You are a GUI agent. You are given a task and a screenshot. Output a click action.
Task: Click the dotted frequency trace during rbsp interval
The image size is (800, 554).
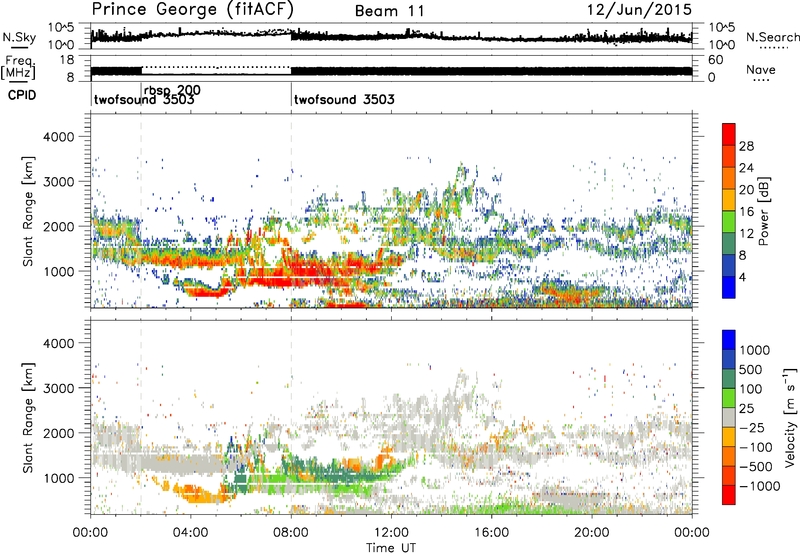216,67
